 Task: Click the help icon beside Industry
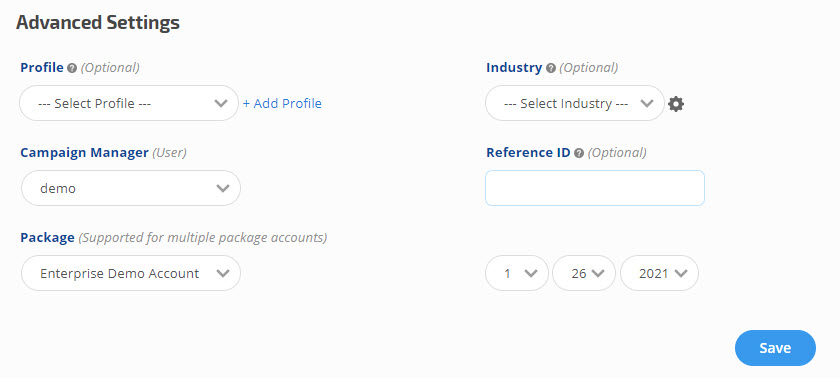pos(551,68)
